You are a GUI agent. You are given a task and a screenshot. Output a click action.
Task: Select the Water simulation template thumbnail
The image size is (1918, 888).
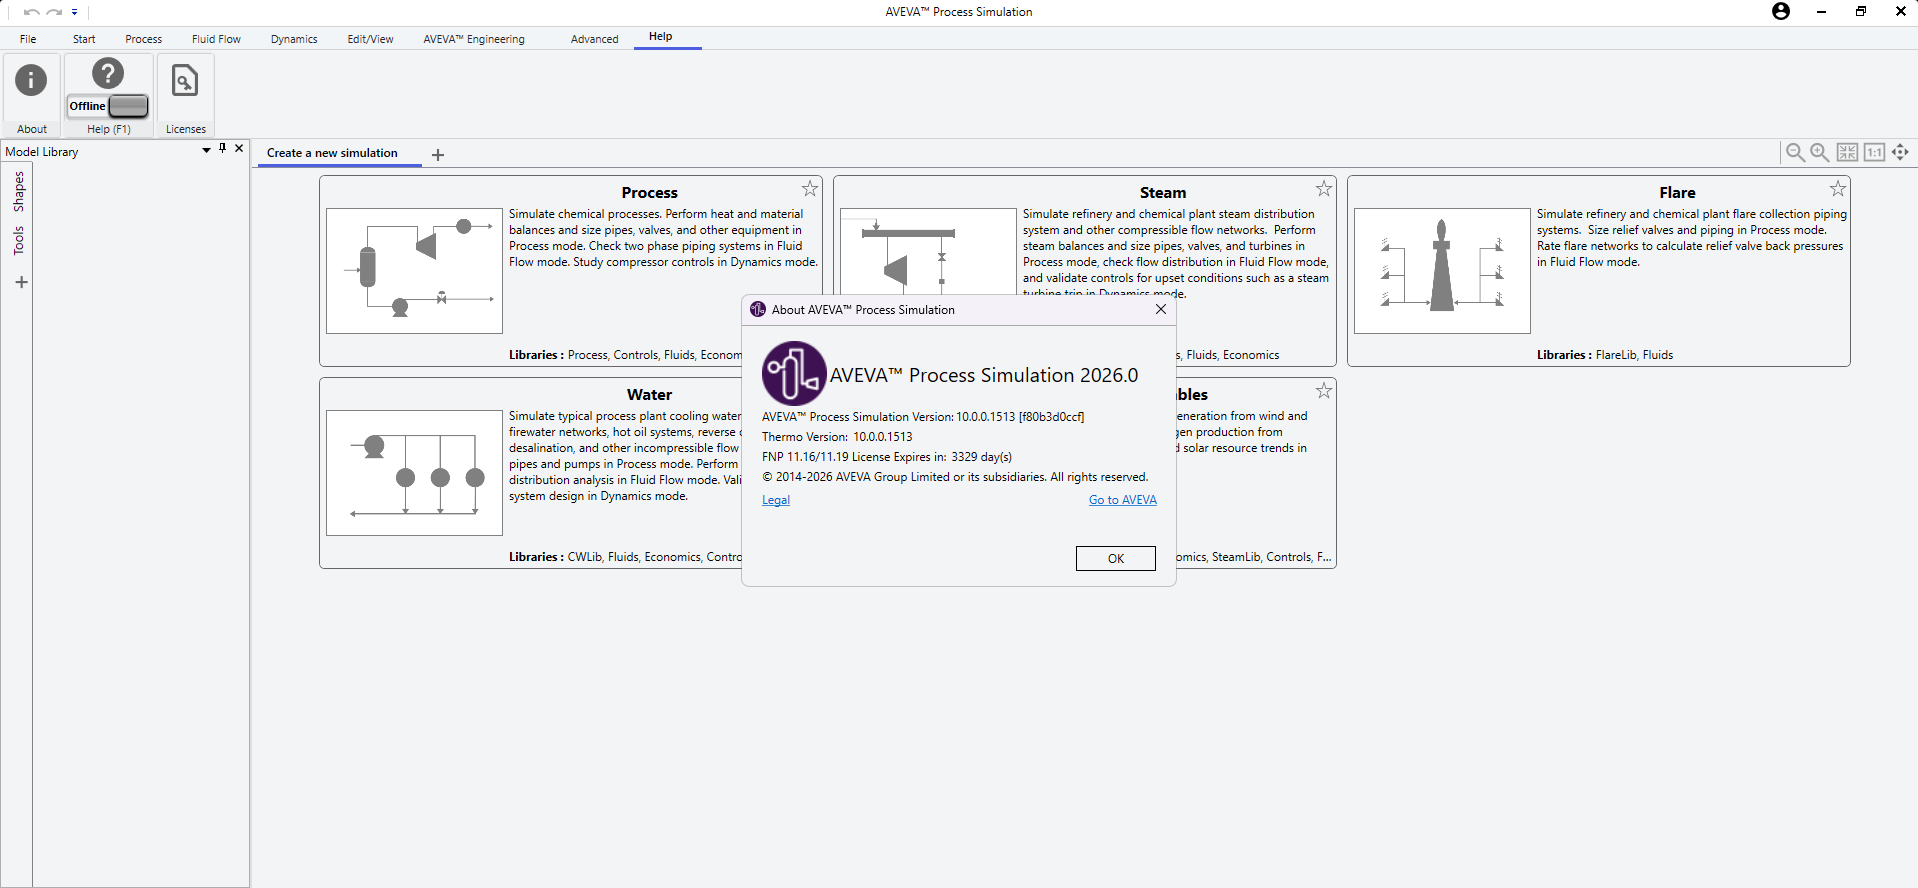click(x=414, y=472)
